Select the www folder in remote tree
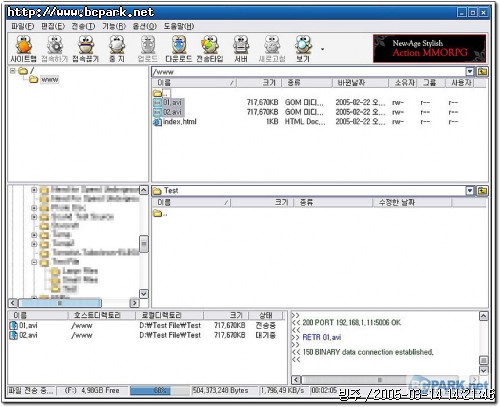Image resolution: width=500 pixels, height=407 pixels. (x=49, y=80)
